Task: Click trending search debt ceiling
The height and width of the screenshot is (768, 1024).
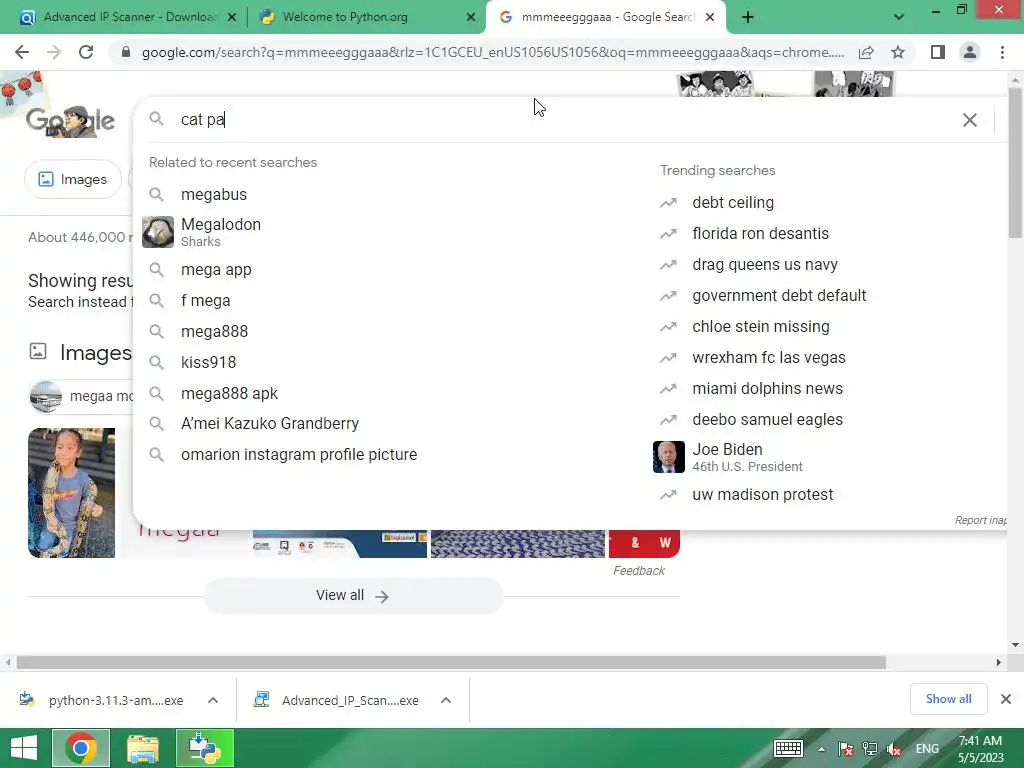Action: 733,202
